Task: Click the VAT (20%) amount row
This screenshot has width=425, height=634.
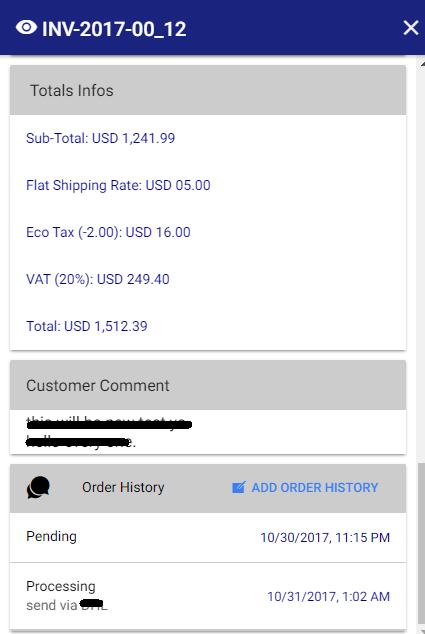Action: click(x=98, y=279)
